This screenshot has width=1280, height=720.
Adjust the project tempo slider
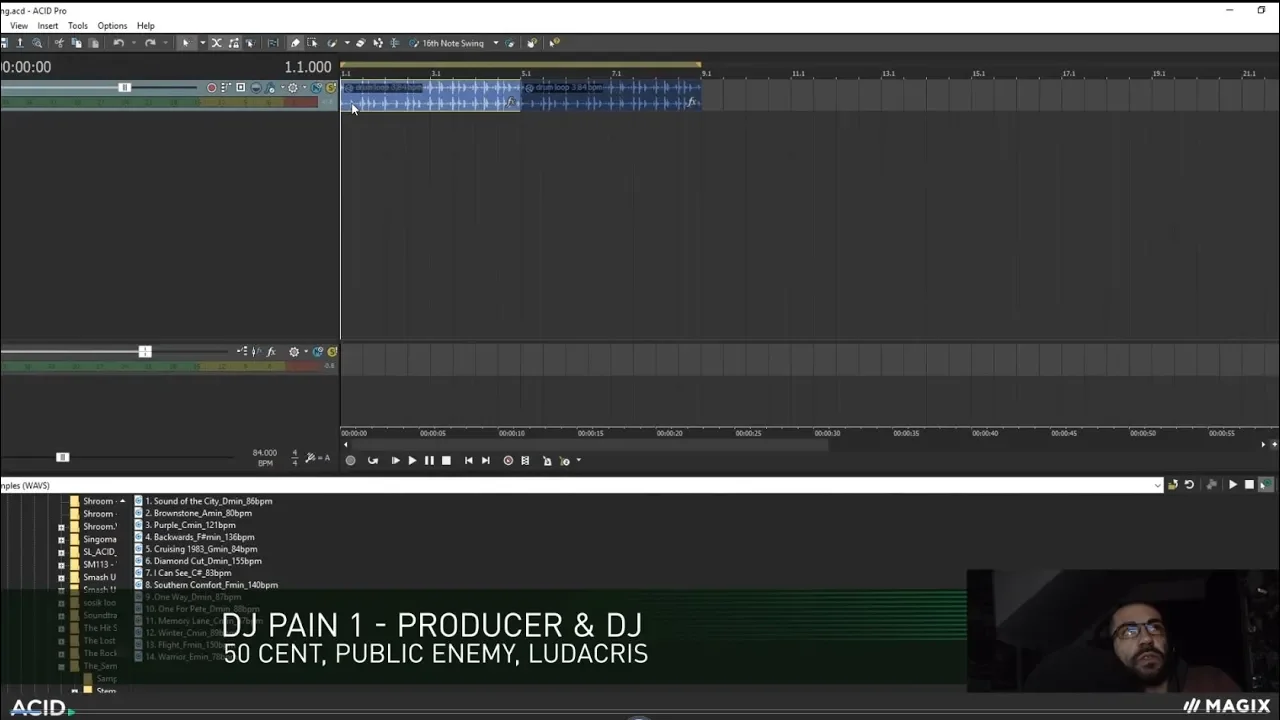coord(62,457)
